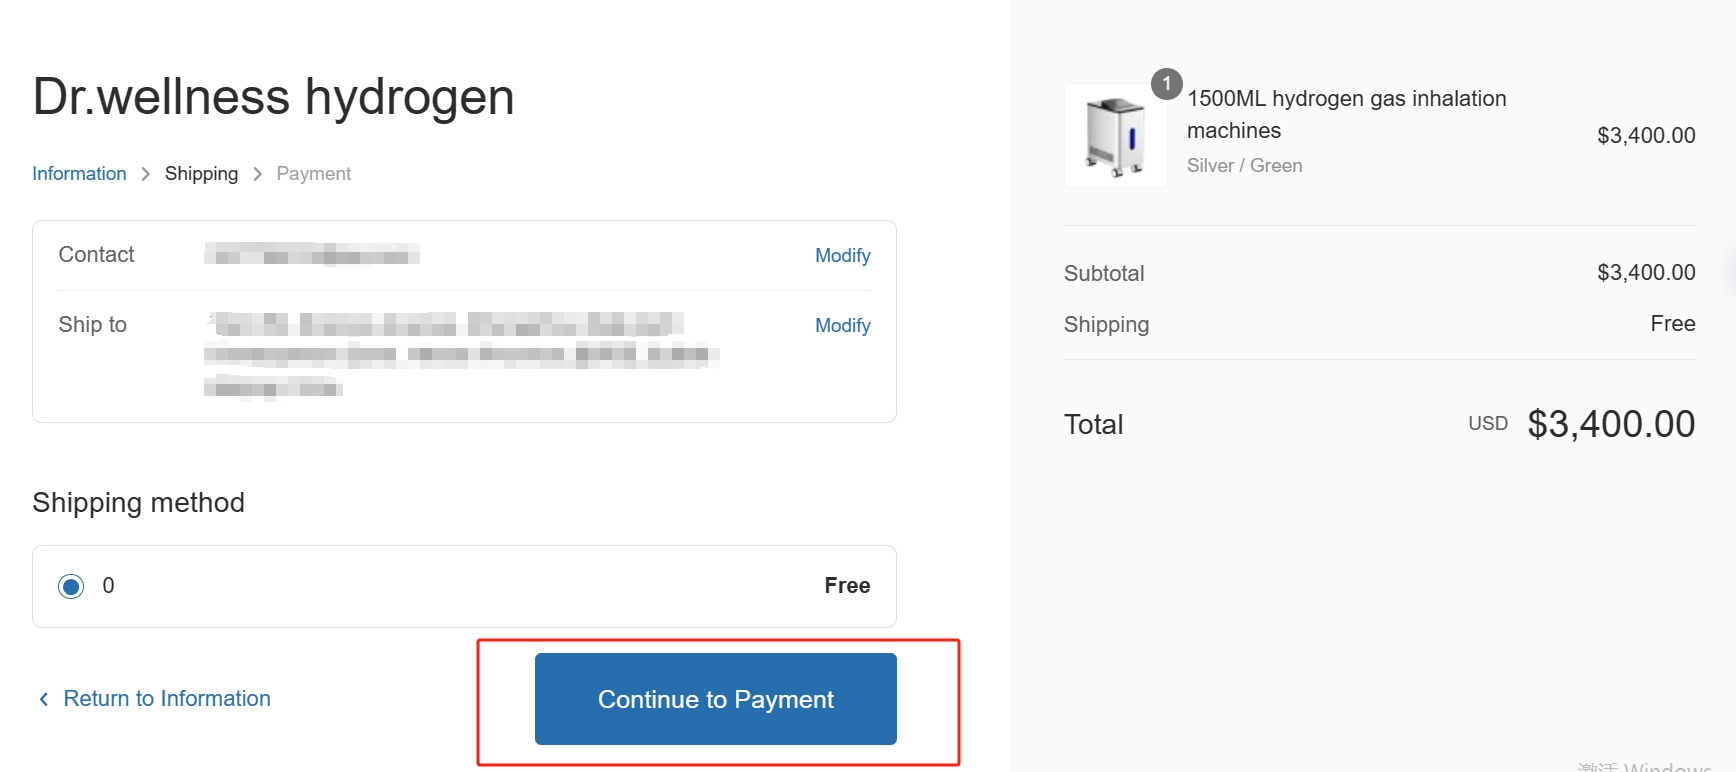Open the Payment breadcrumb step

tap(313, 174)
